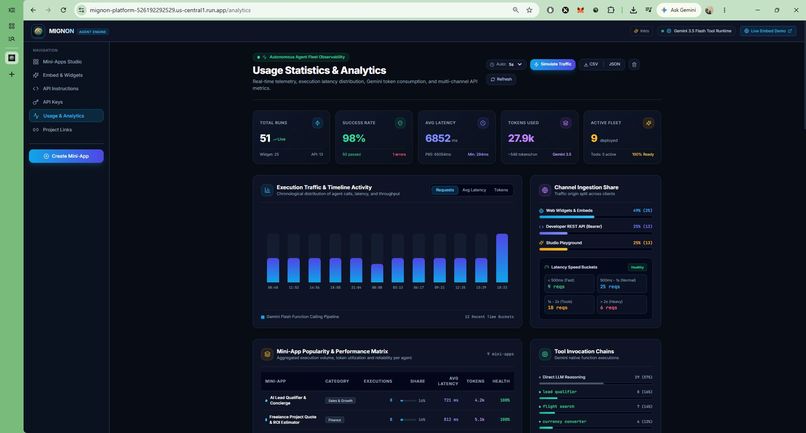This screenshot has width=806, height=433.
Task: Click the Health column header
Action: click(x=501, y=381)
